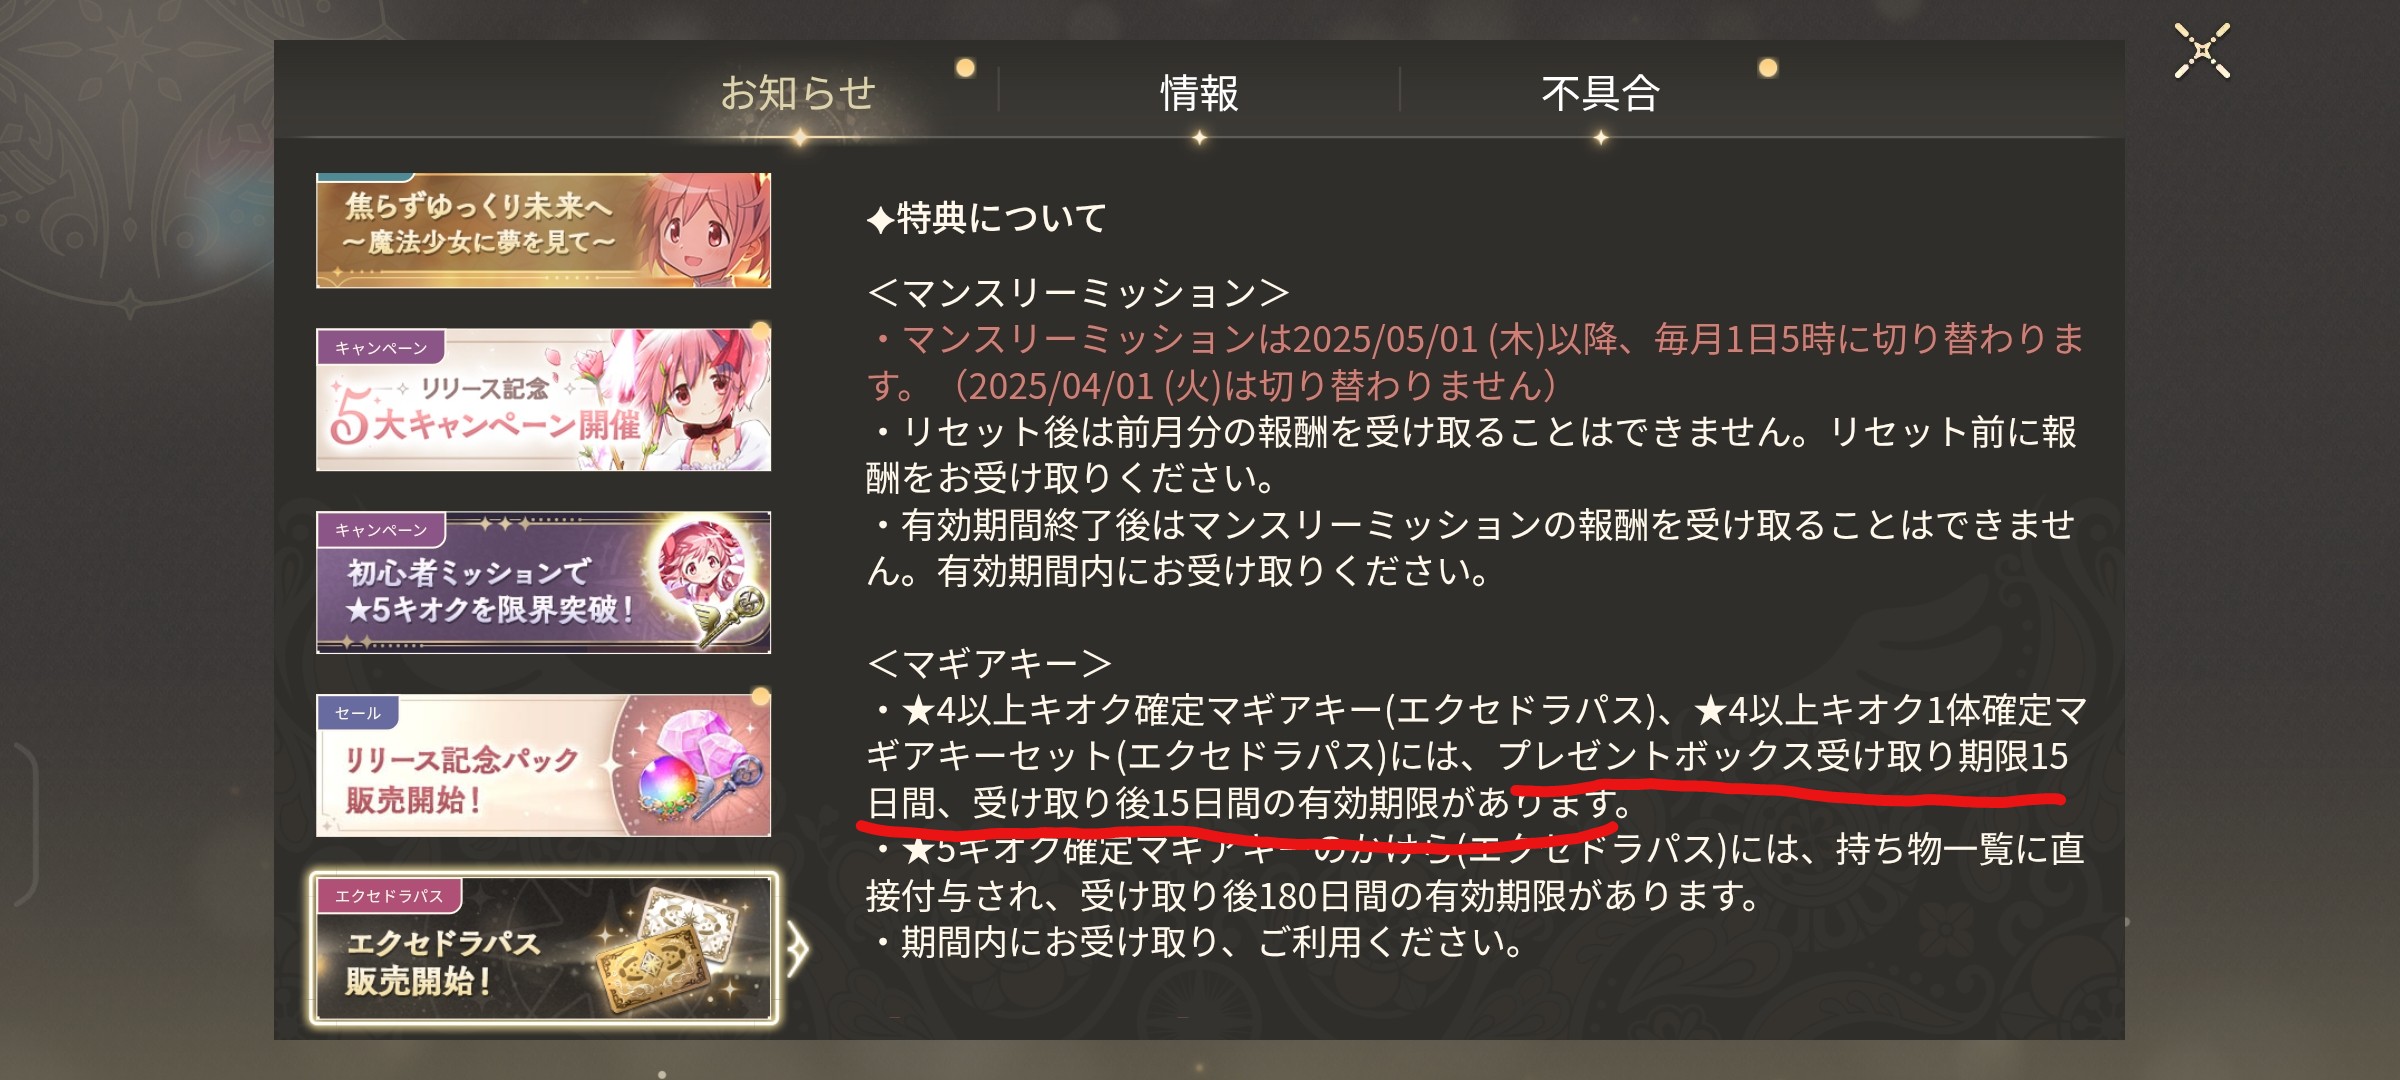2400x1080 pixels.
Task: Click the エクセドラパス tag label
Action: [389, 895]
